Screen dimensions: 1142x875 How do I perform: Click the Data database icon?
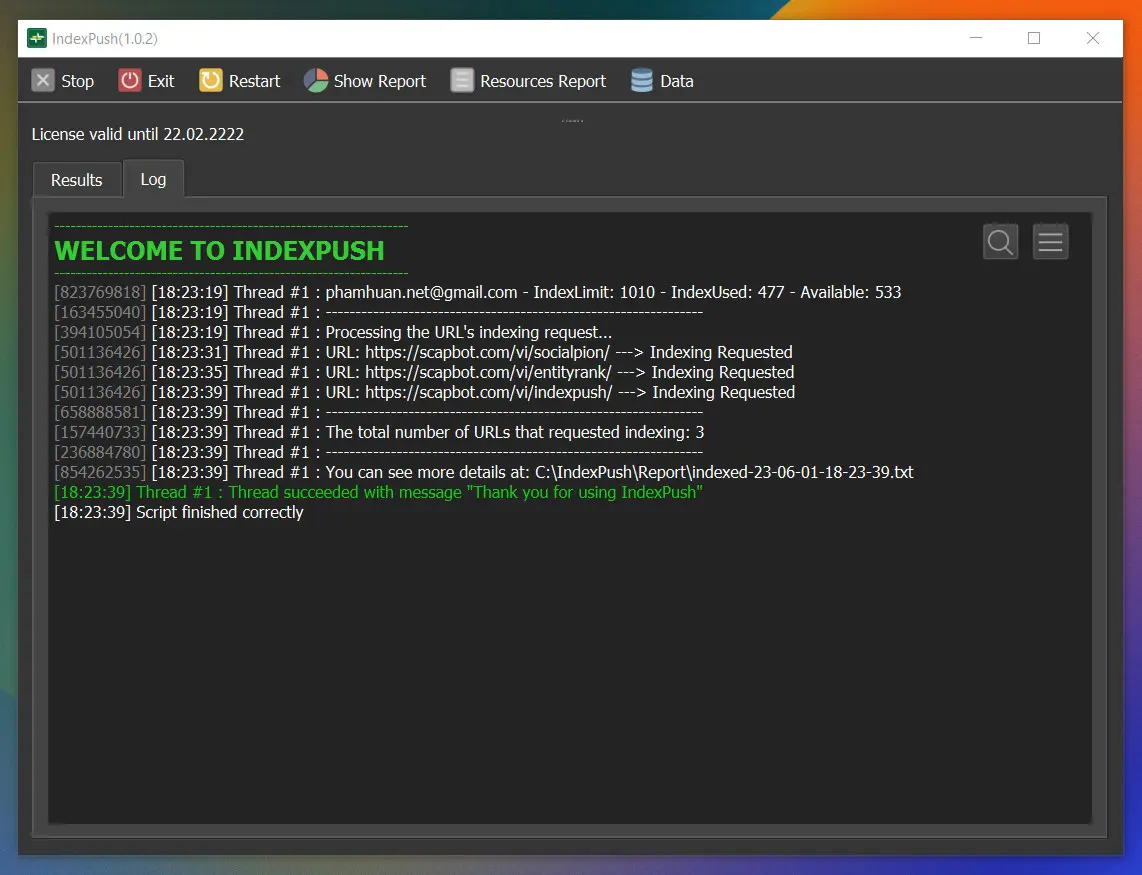point(642,80)
